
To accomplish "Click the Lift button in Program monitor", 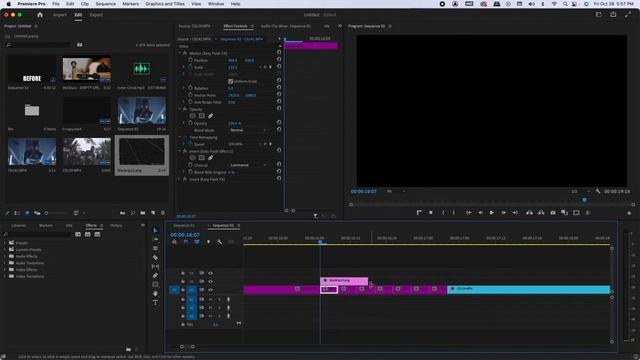I will click(x=529, y=213).
